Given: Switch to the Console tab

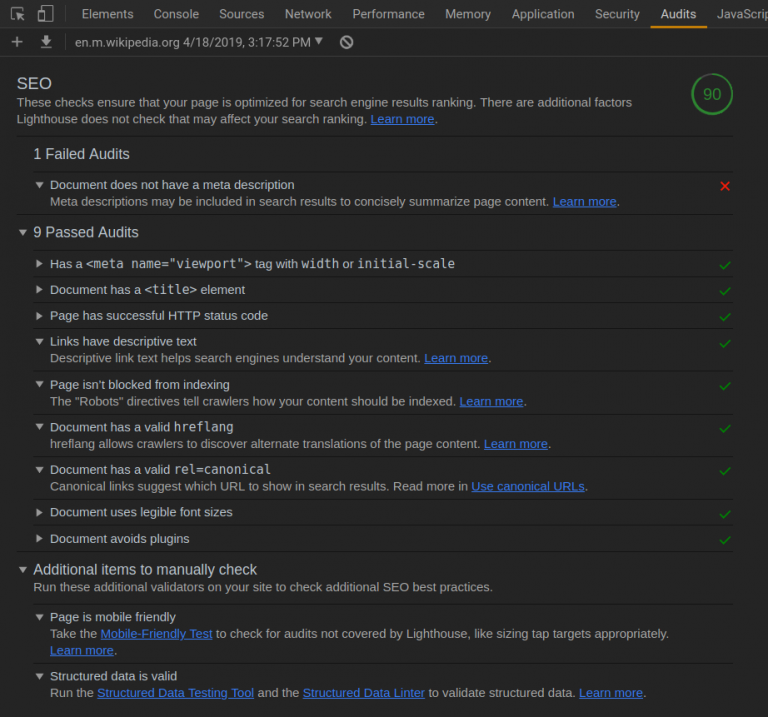Looking at the screenshot, I should (x=176, y=14).
